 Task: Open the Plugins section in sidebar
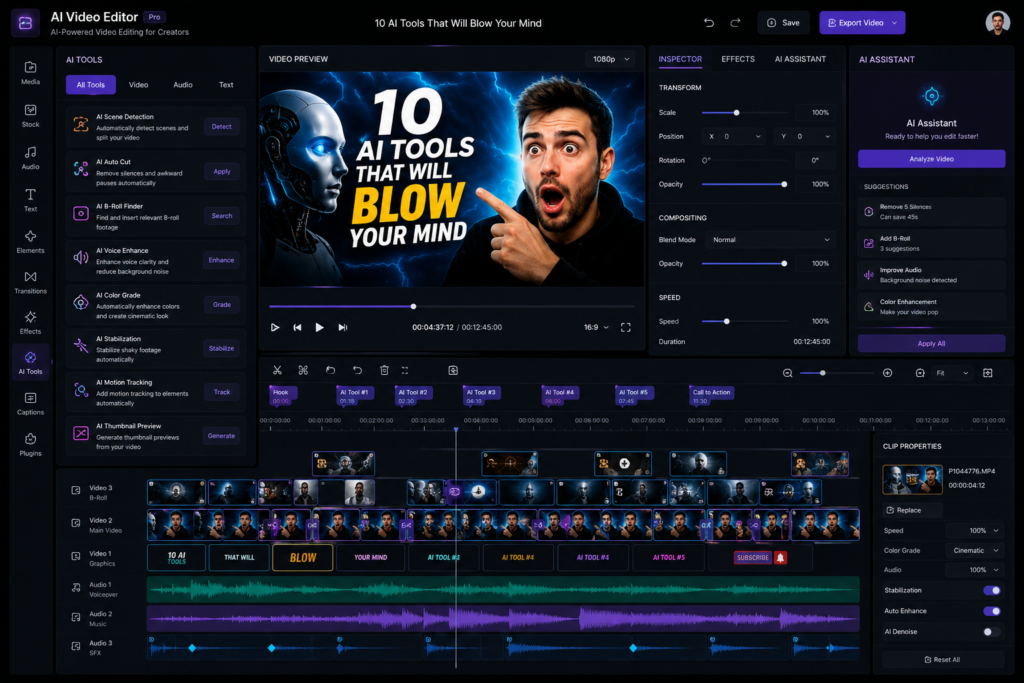pyautogui.click(x=30, y=444)
